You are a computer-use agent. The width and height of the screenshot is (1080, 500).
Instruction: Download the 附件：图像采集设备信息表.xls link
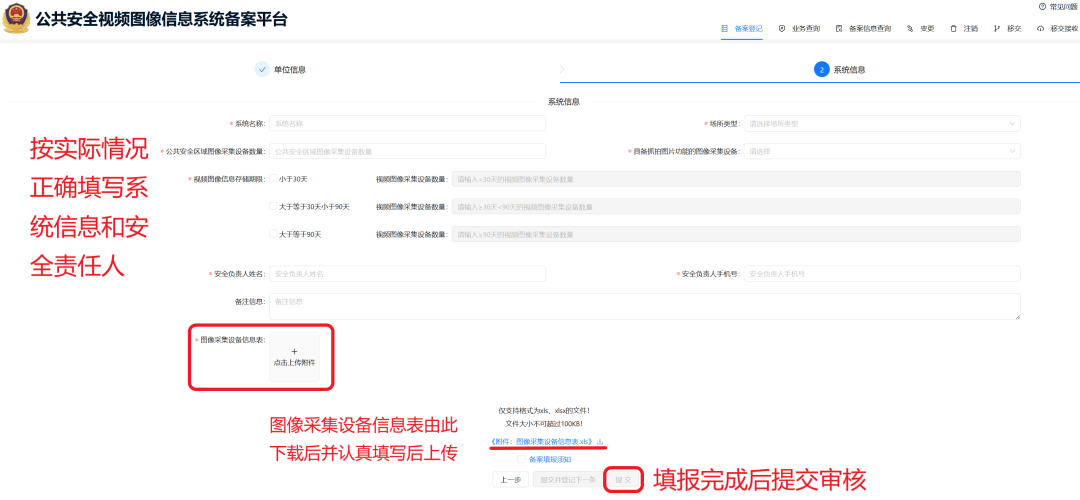click(x=541, y=441)
